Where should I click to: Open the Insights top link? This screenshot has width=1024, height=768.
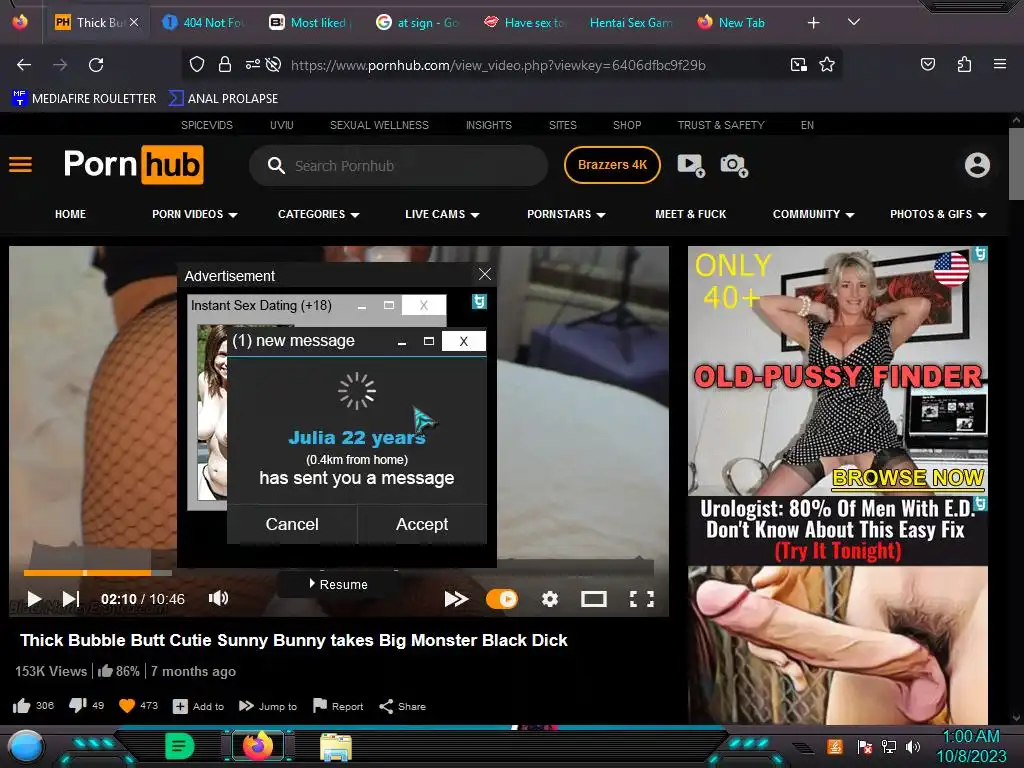click(x=488, y=125)
